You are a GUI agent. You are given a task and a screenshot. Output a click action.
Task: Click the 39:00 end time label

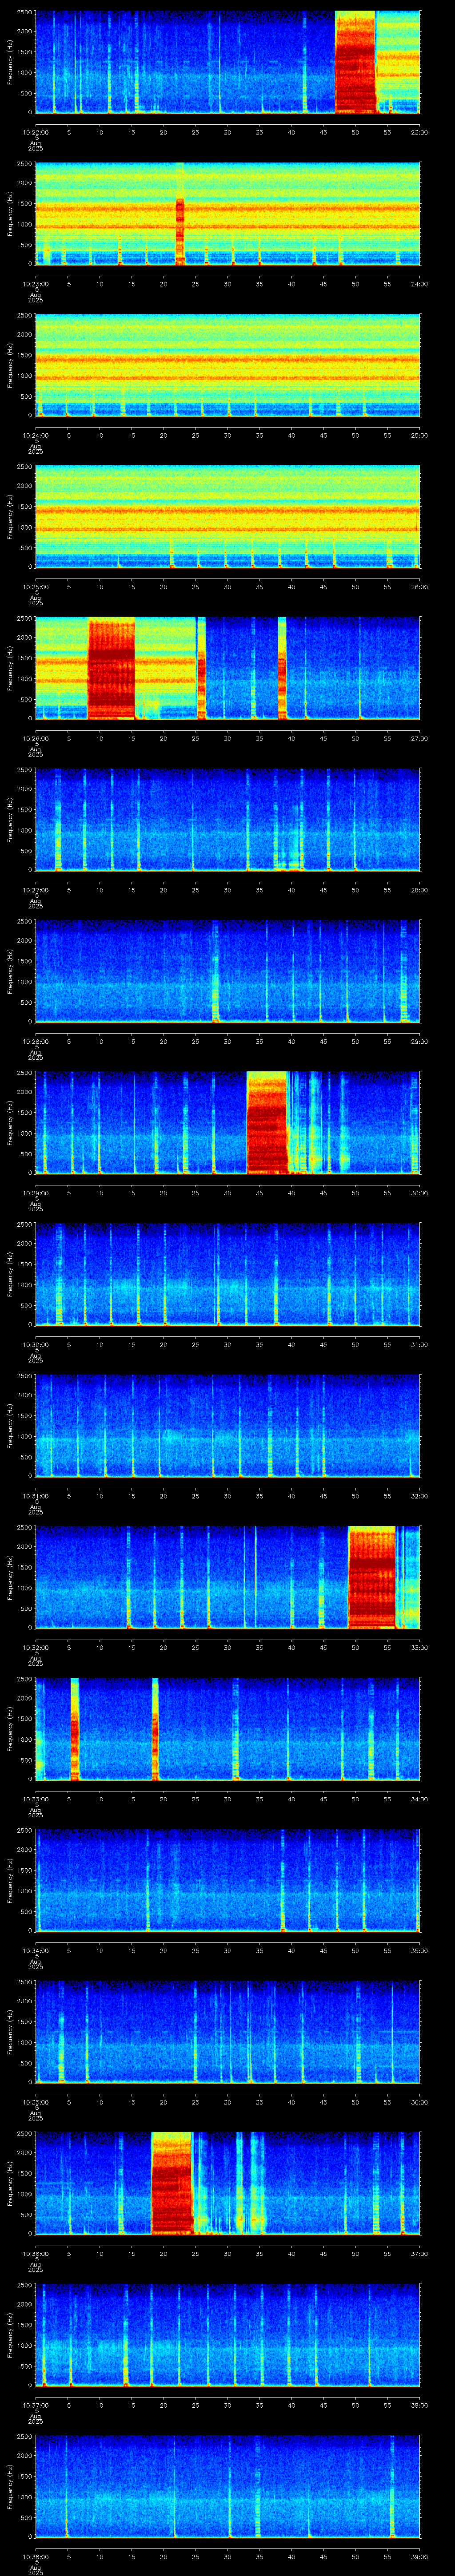[419, 2556]
